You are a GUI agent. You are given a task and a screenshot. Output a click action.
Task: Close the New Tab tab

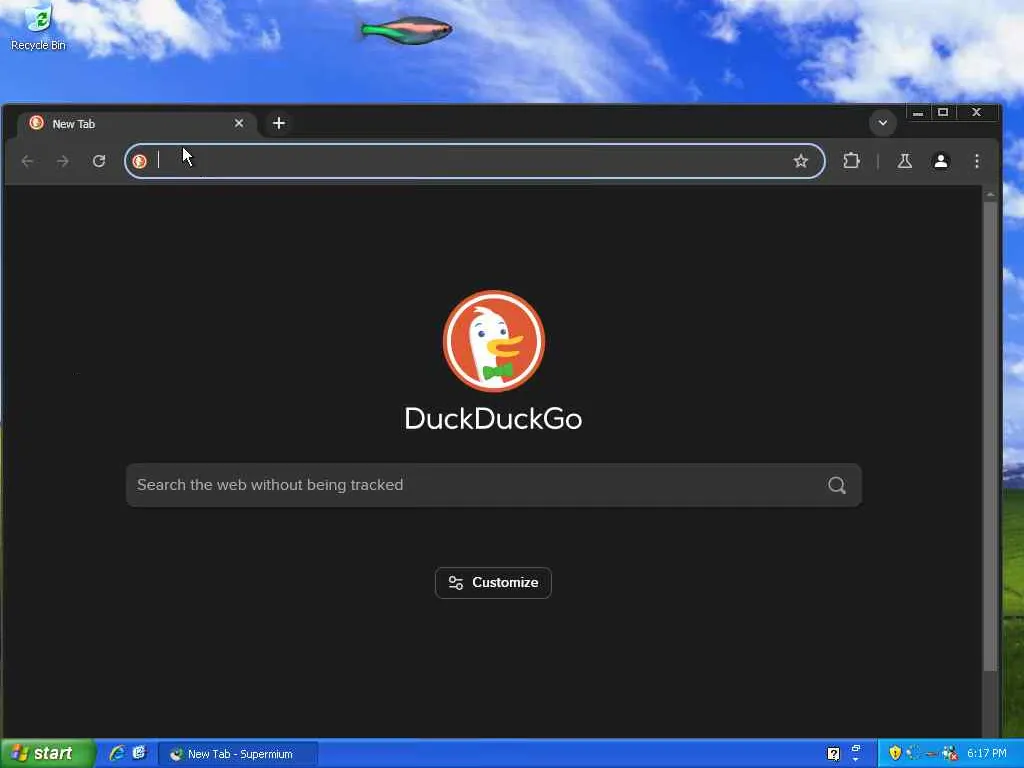click(239, 123)
